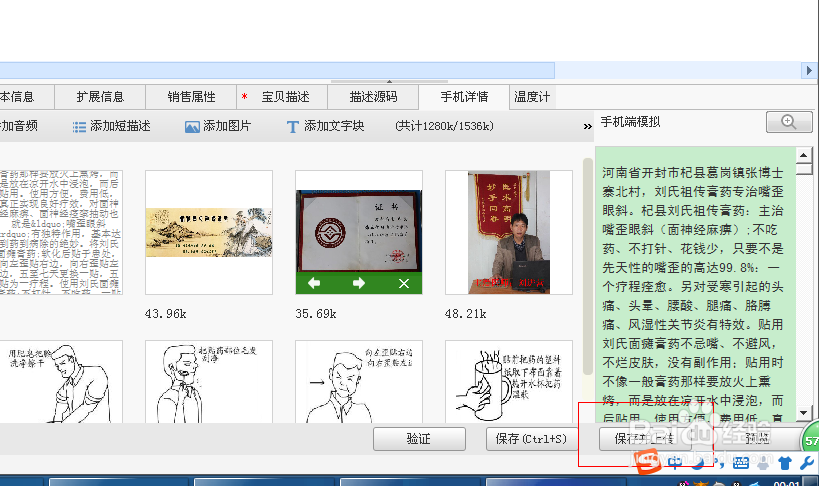Click the 48.21k size label
Screen dimensions: 819x486
coord(465,314)
